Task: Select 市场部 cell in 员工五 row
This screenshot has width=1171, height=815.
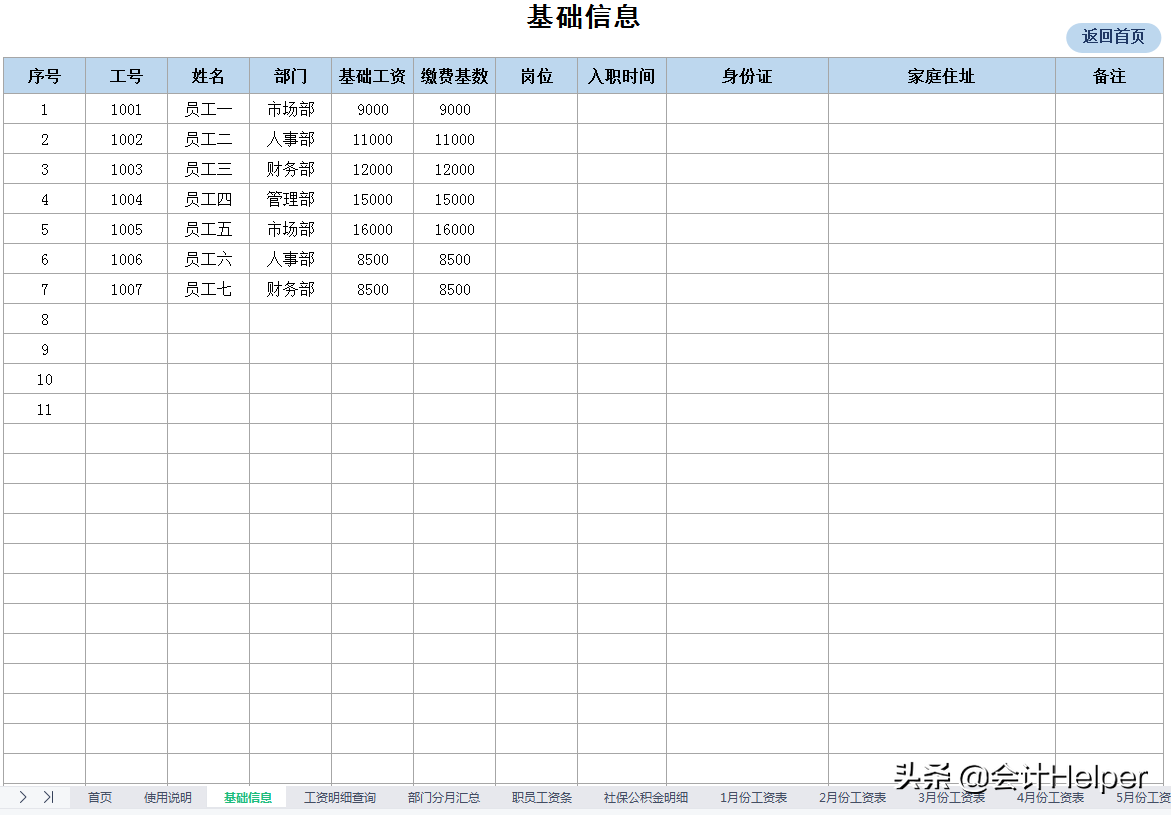Action: [291, 229]
